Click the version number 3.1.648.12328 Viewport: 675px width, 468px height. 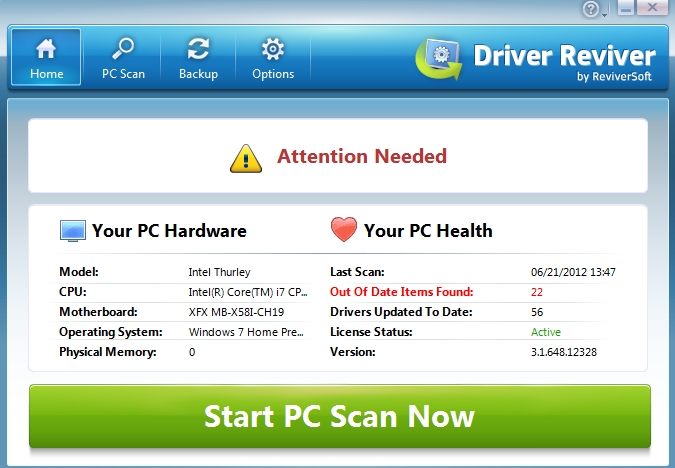point(564,352)
